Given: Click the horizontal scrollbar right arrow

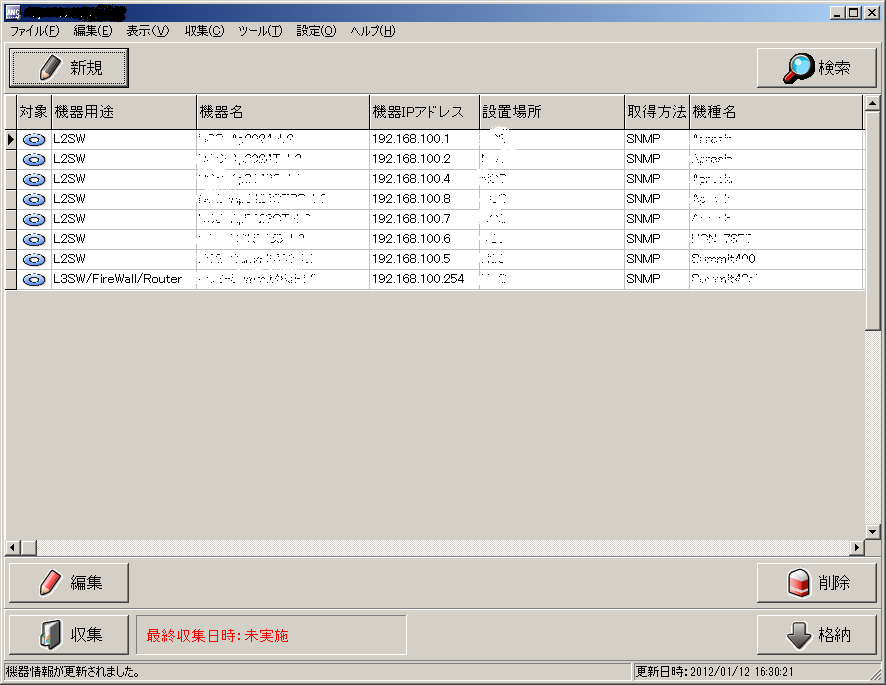Looking at the screenshot, I should [857, 548].
